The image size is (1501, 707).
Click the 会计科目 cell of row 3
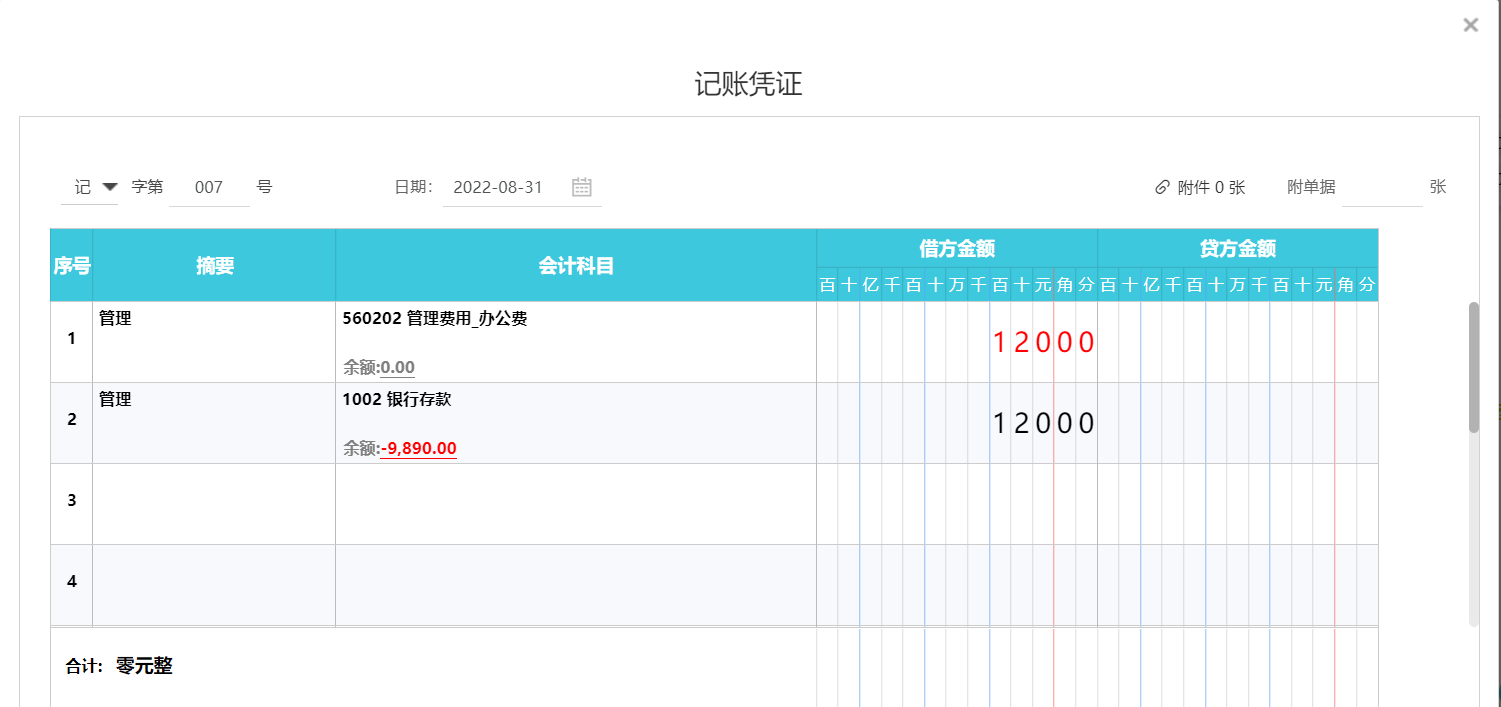tap(575, 502)
